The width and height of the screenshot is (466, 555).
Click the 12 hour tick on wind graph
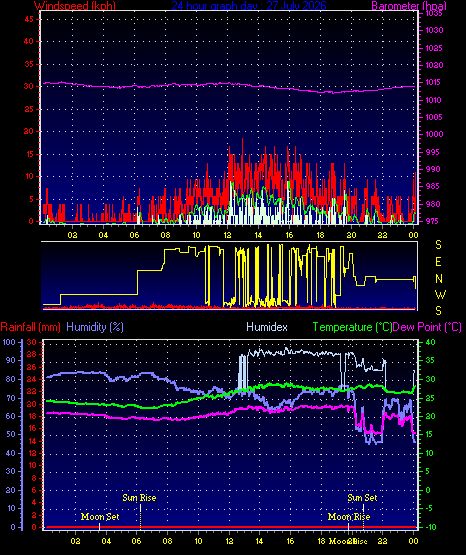(x=227, y=235)
